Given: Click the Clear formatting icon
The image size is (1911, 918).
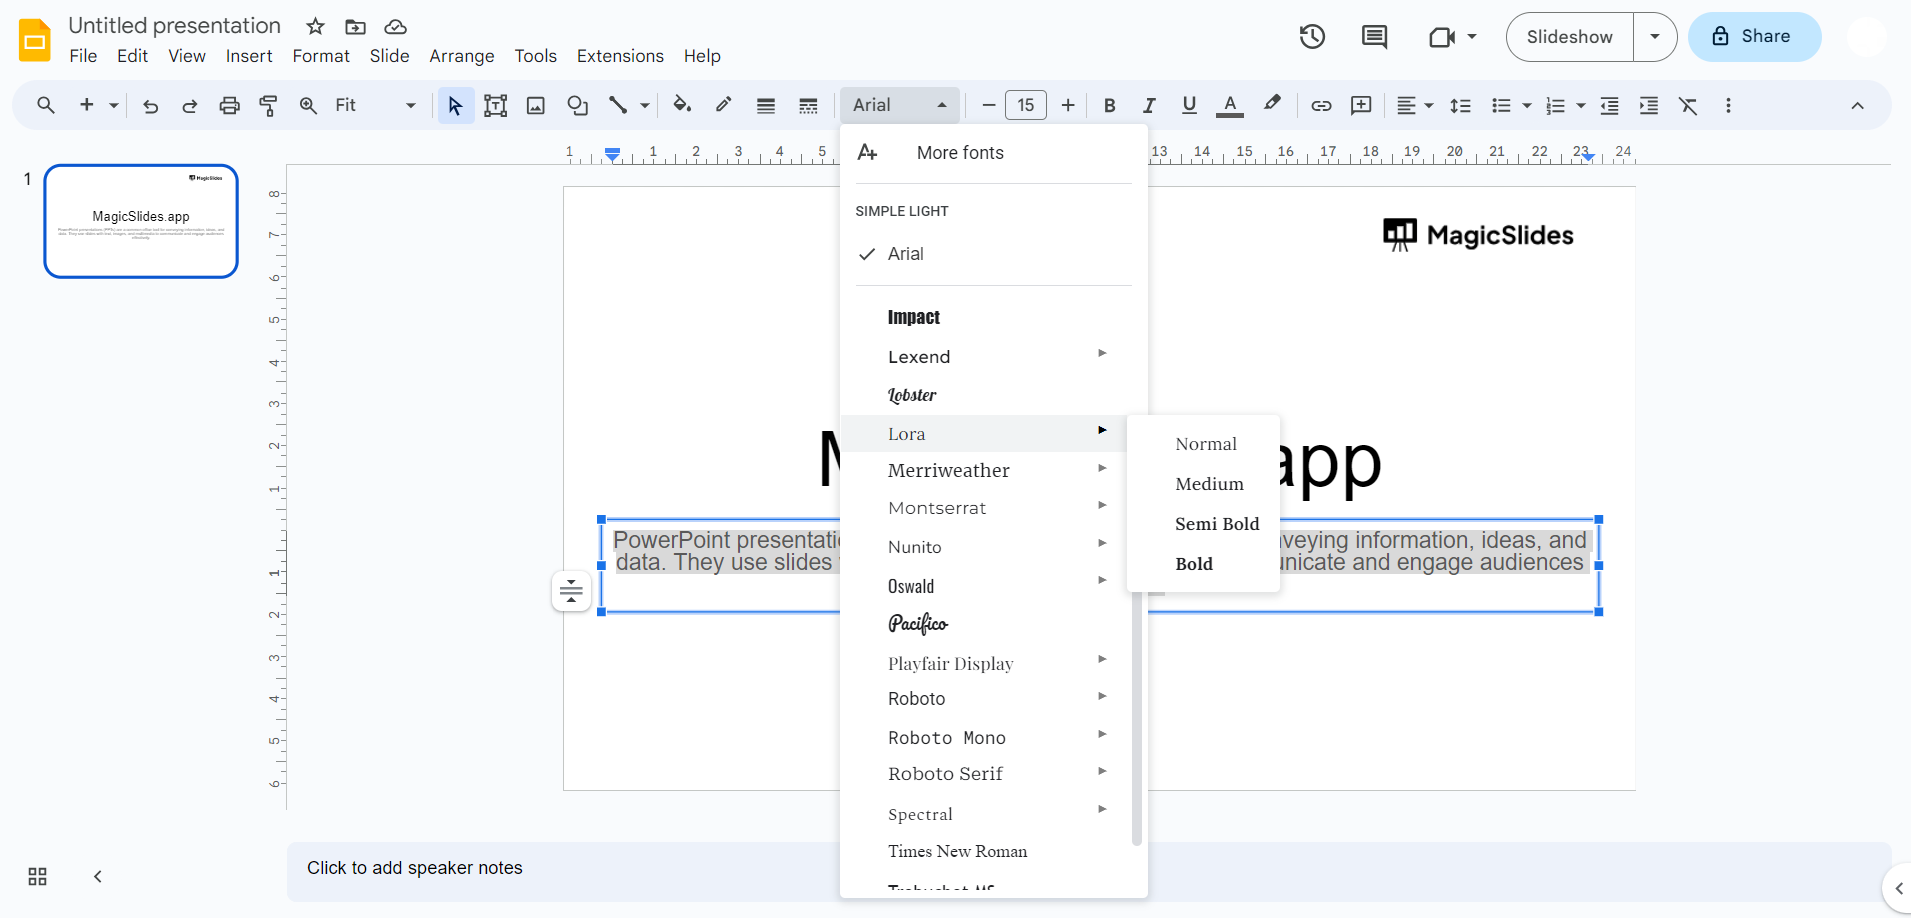Looking at the screenshot, I should (1688, 105).
